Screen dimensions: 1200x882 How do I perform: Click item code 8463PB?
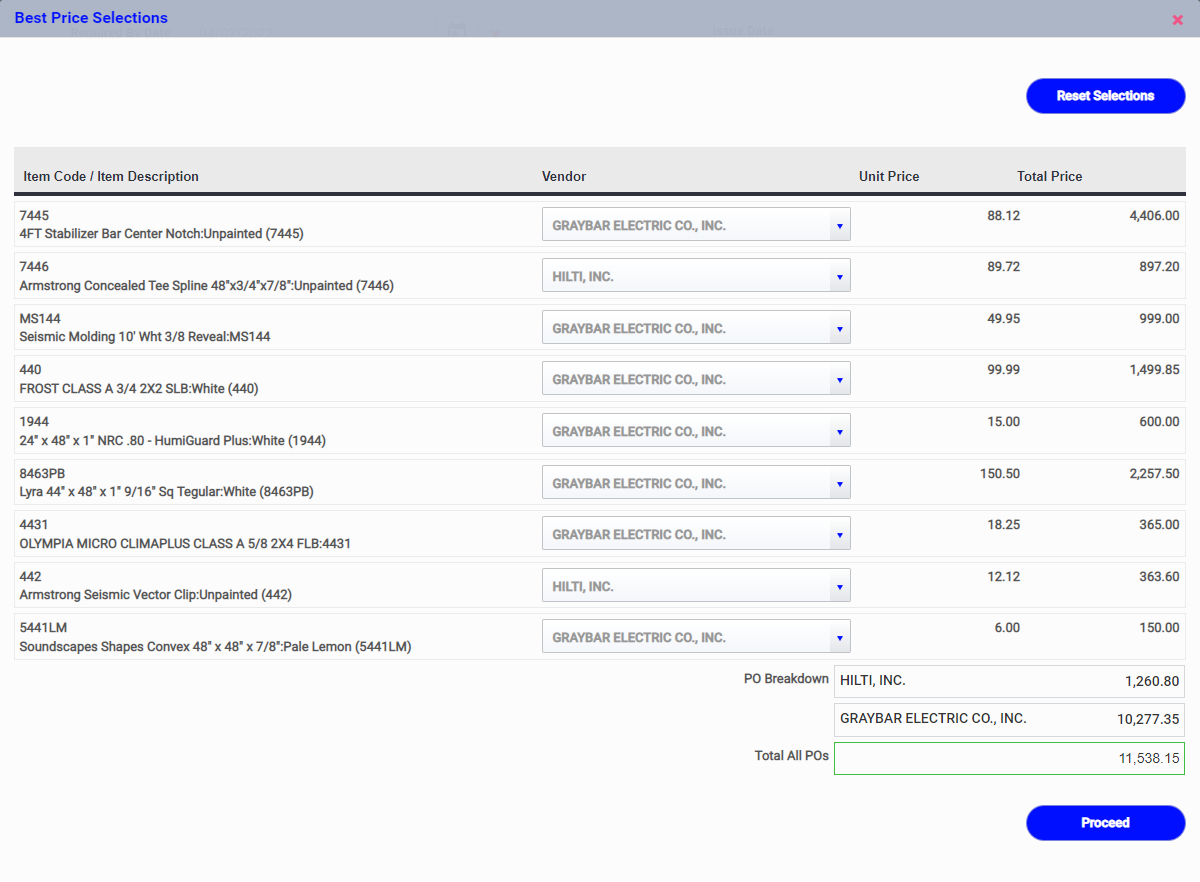(42, 473)
